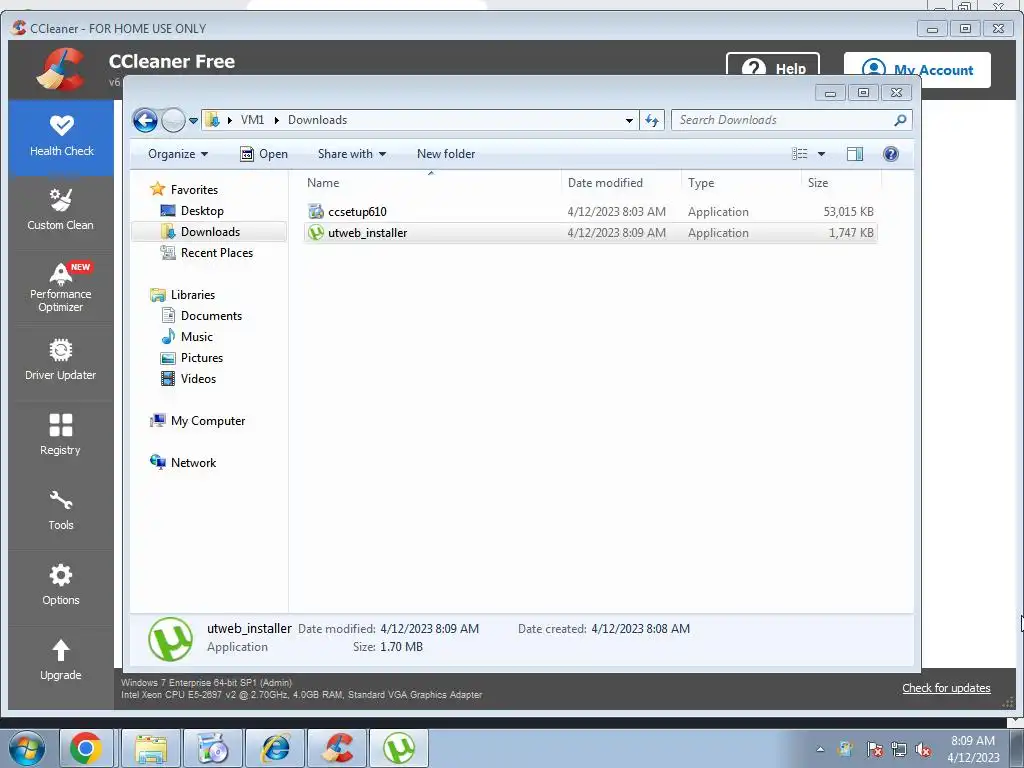Viewport: 1024px width, 768px height.
Task: Open Registry section in CCleaner
Action: 61,435
